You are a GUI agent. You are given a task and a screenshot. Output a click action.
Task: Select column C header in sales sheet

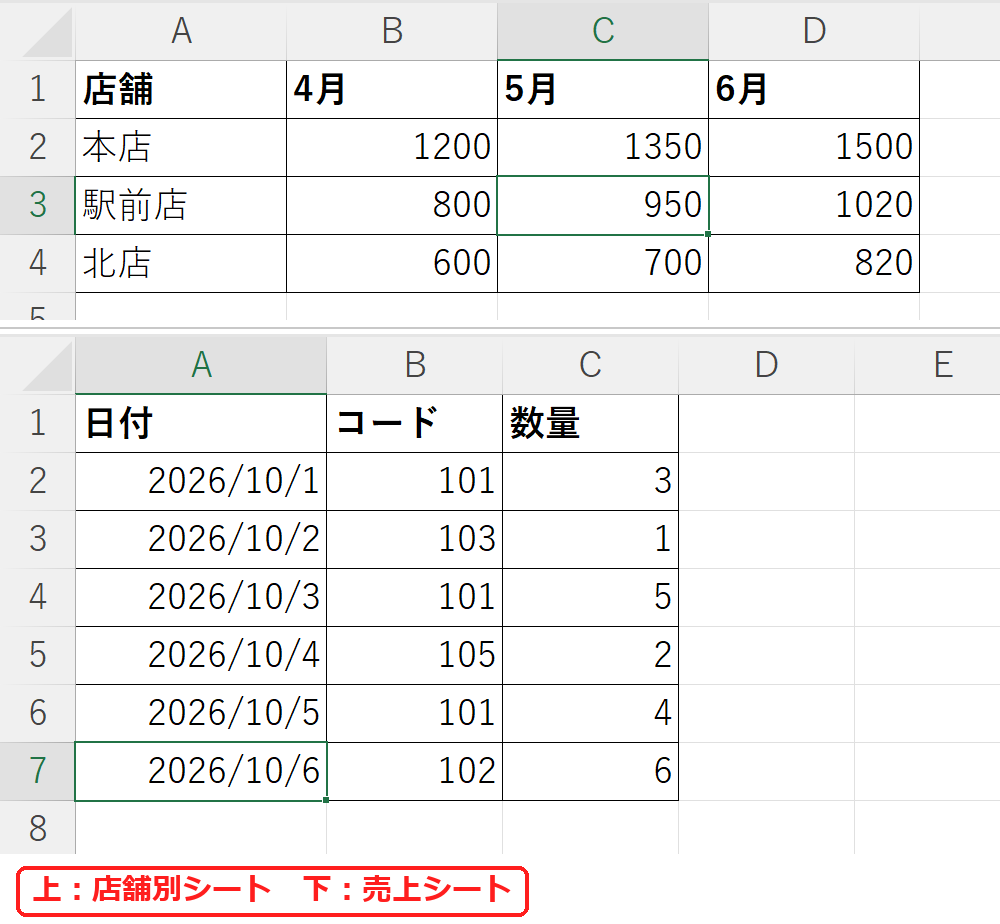[x=591, y=365]
